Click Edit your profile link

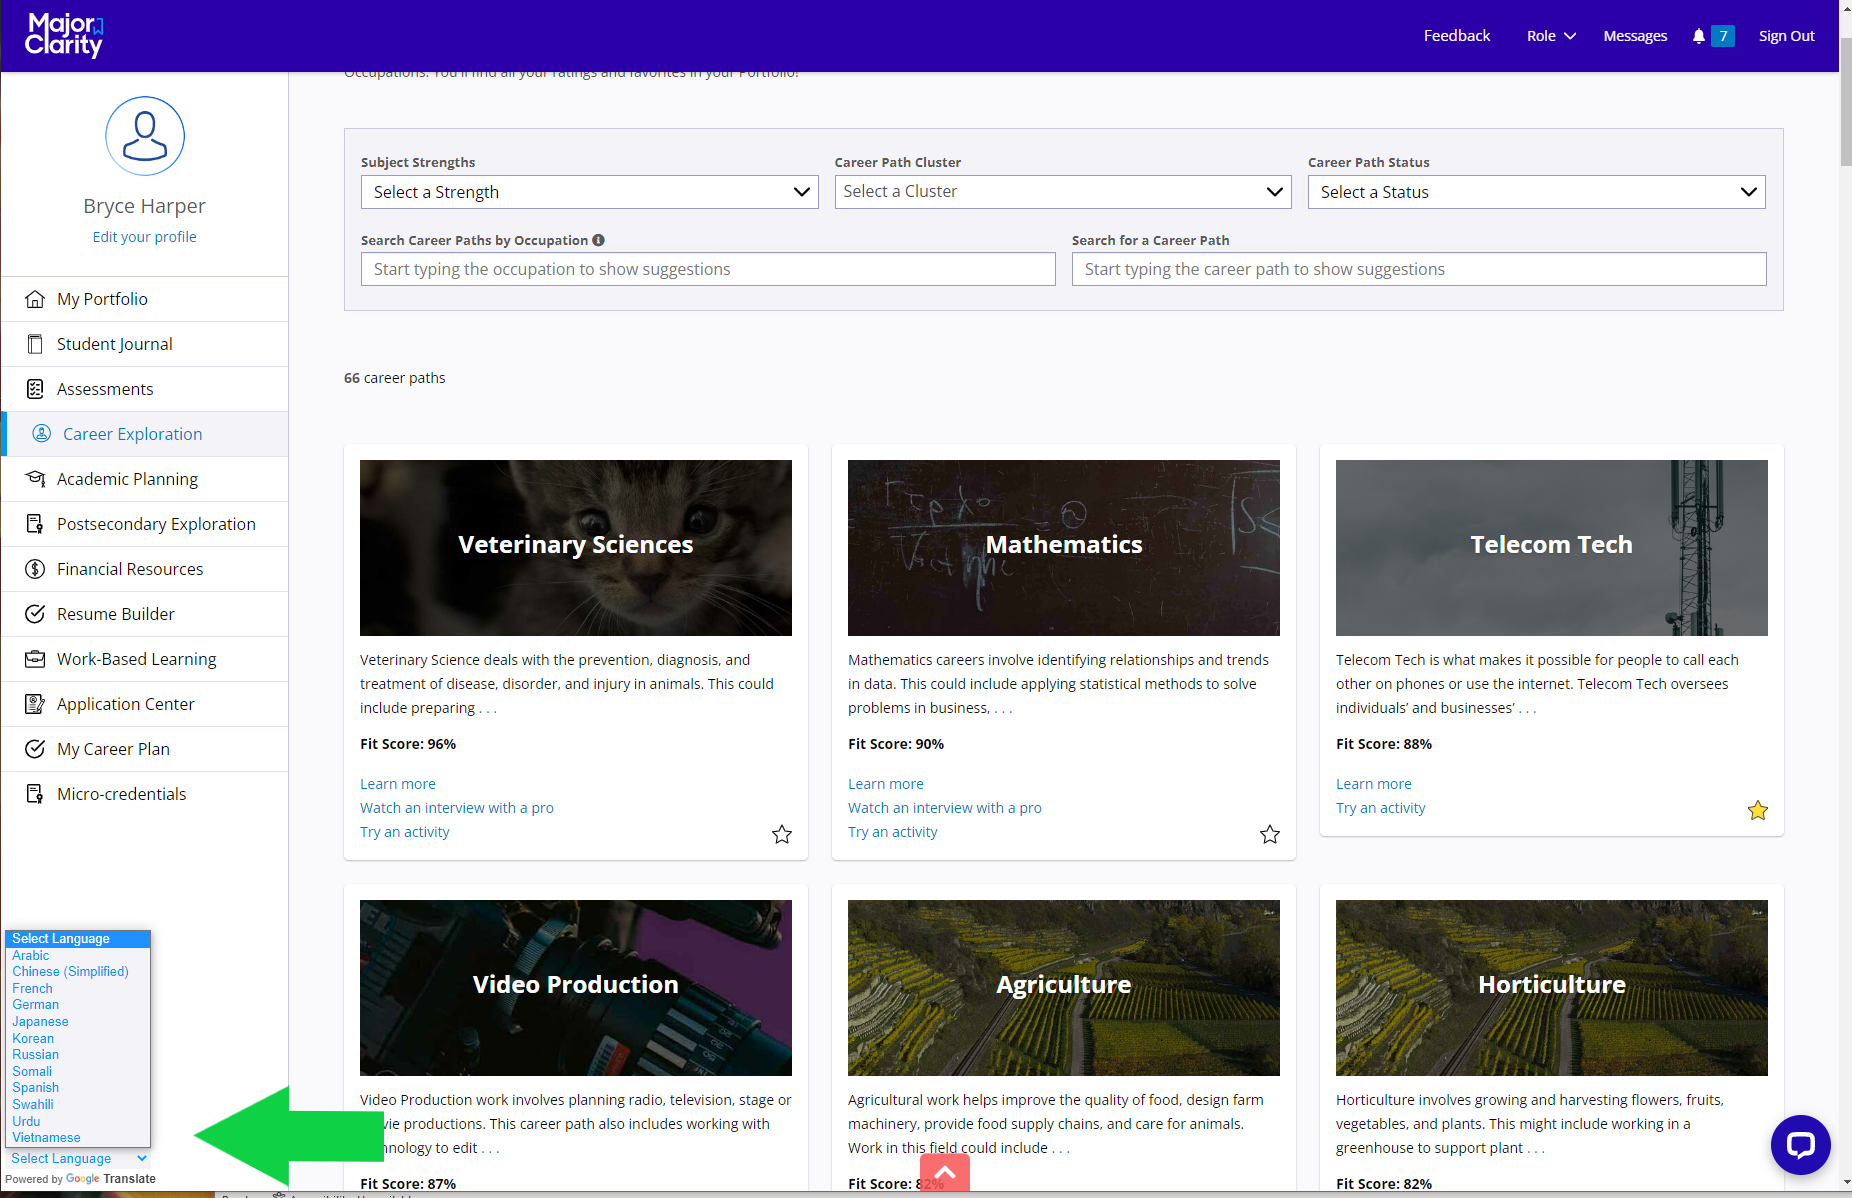coord(145,237)
